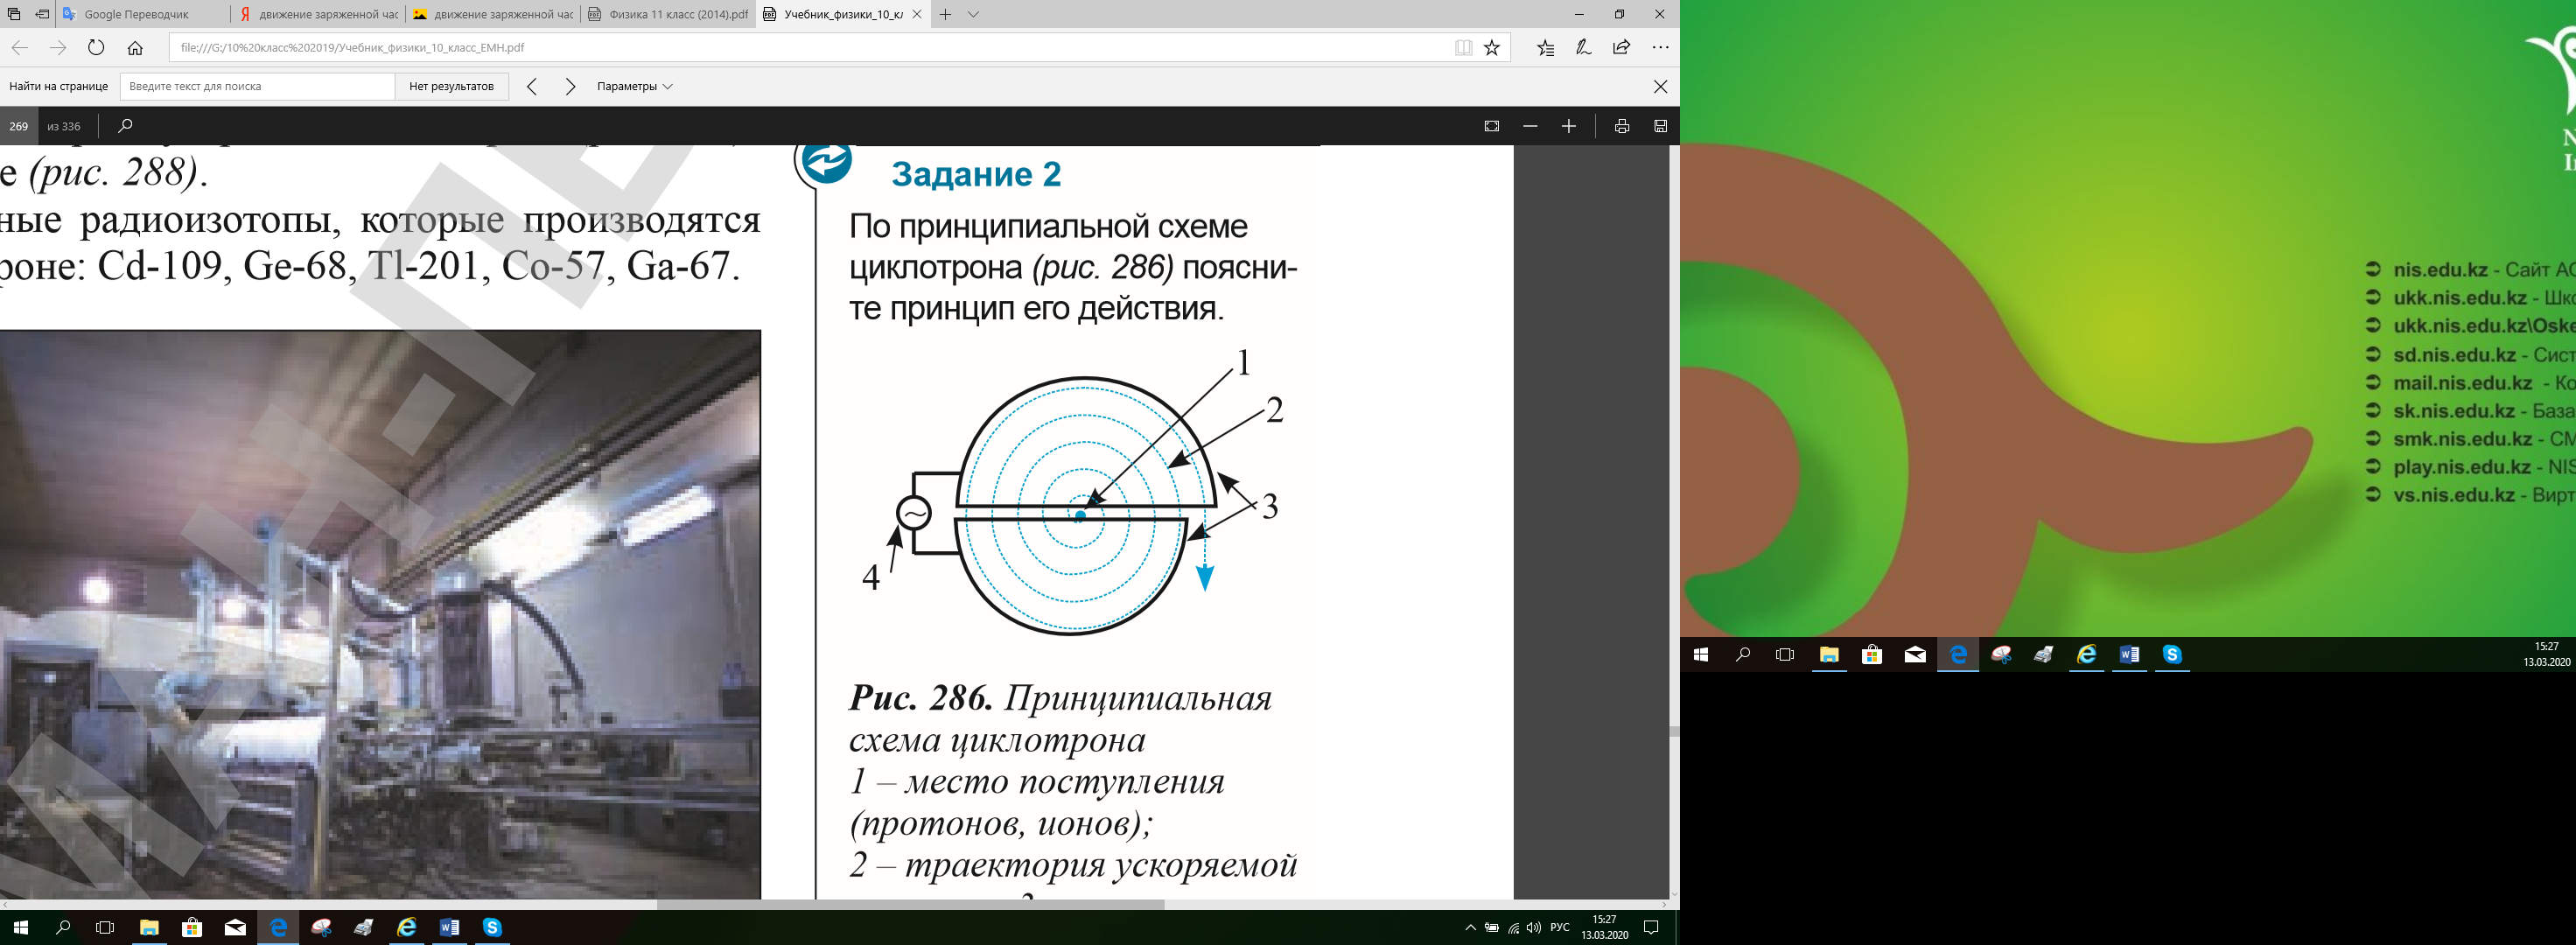Open Edge on the second monitor taskbar
This screenshot has height=945, width=2576.
[x=1958, y=655]
